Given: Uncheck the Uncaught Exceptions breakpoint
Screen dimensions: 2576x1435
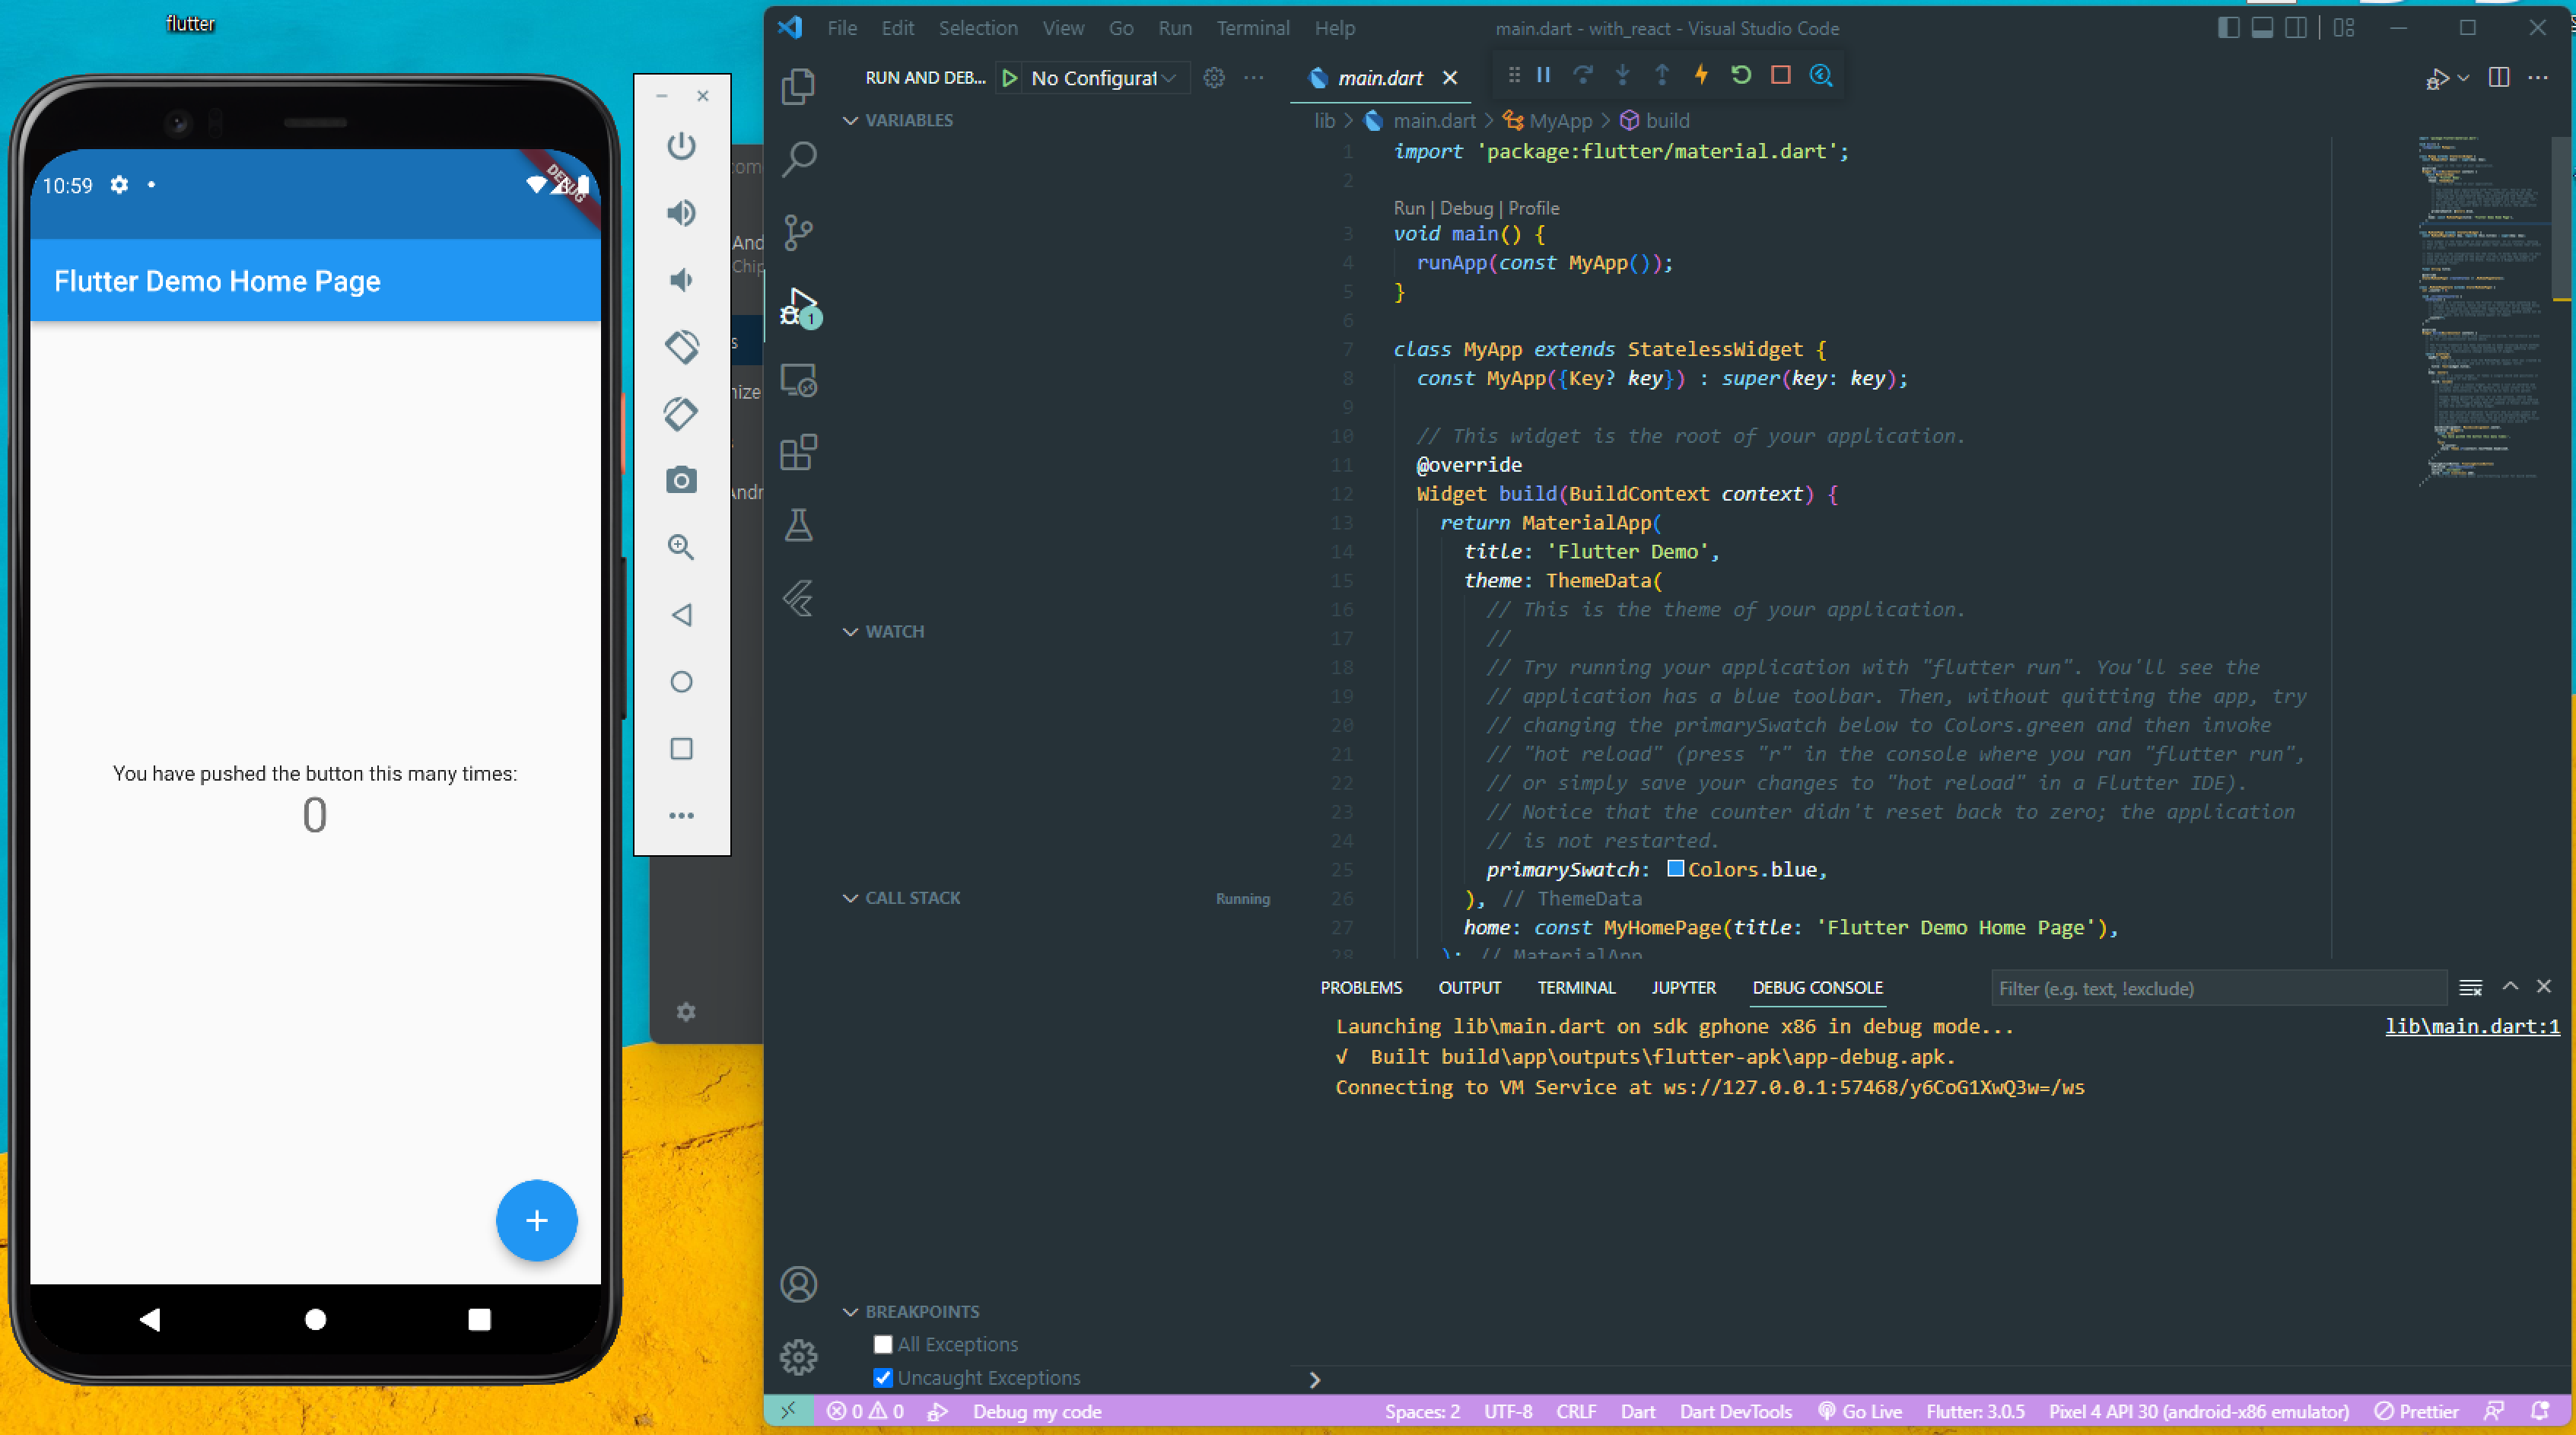Looking at the screenshot, I should 882,1378.
